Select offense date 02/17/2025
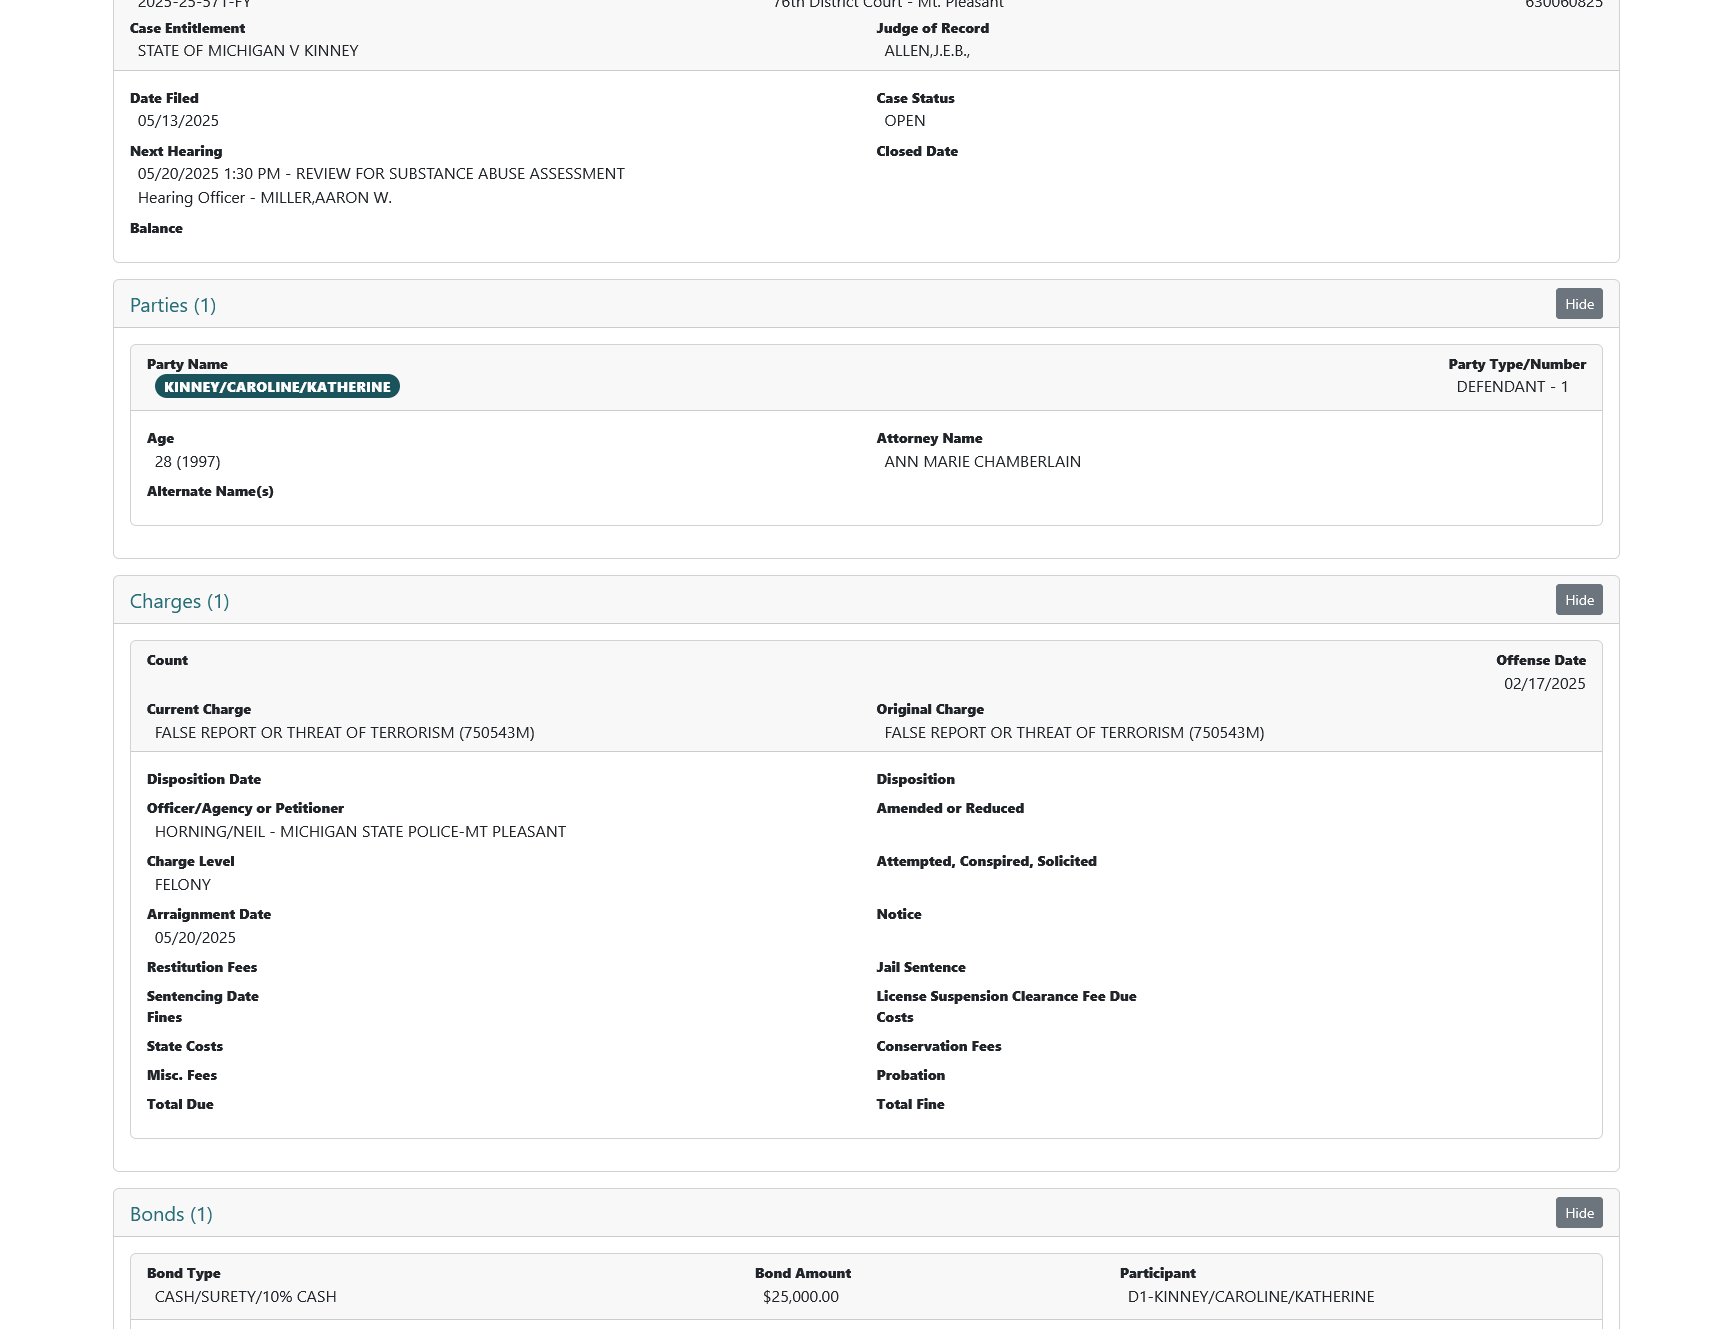The width and height of the screenshot is (1726, 1329). click(x=1545, y=684)
